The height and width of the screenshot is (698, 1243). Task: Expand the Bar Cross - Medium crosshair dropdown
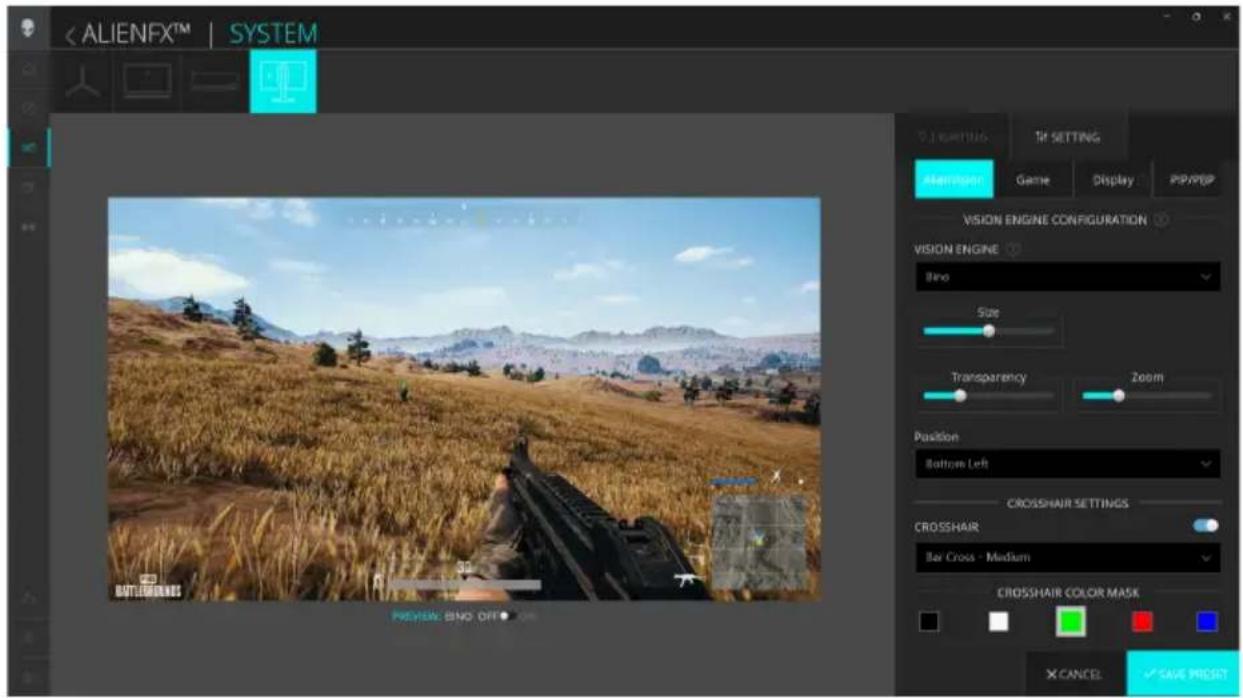(1067, 557)
